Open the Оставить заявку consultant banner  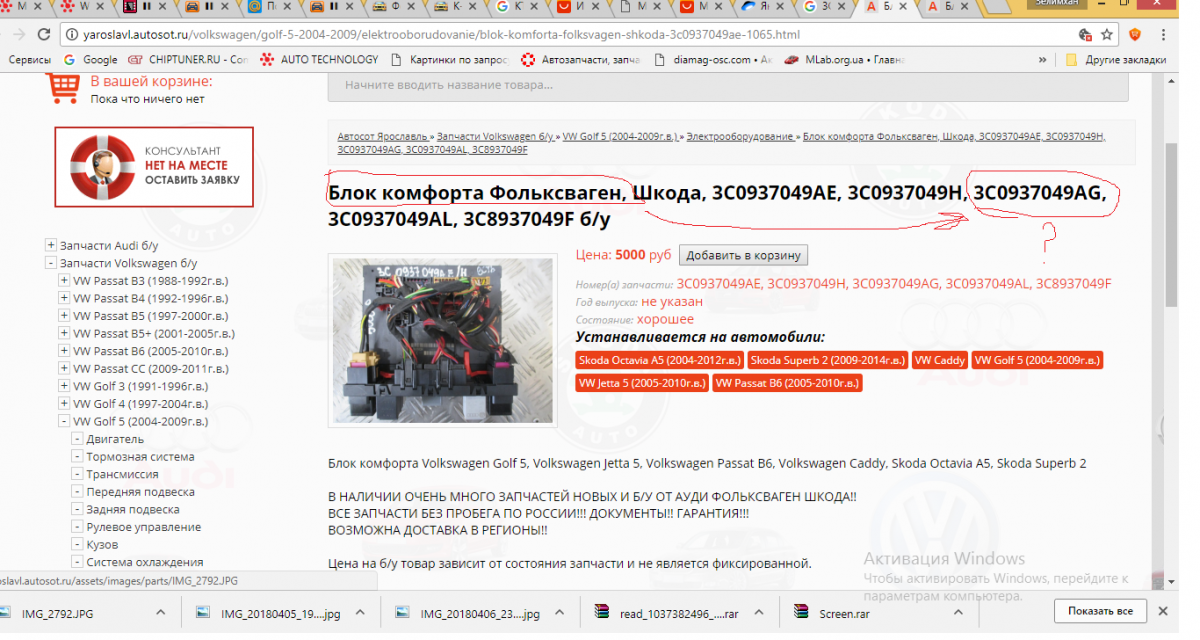[x=154, y=167]
